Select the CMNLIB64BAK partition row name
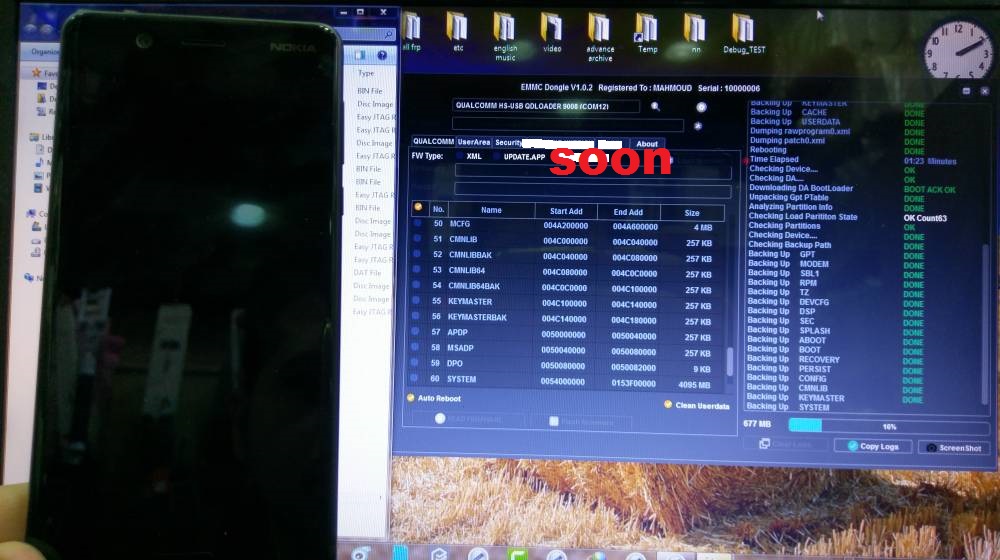This screenshot has width=1000, height=560. [474, 286]
